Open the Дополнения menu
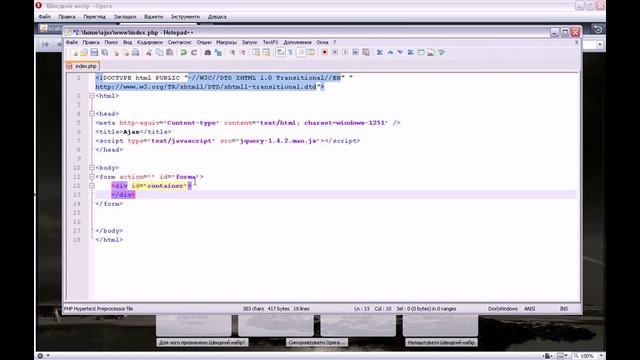 (x=297, y=42)
